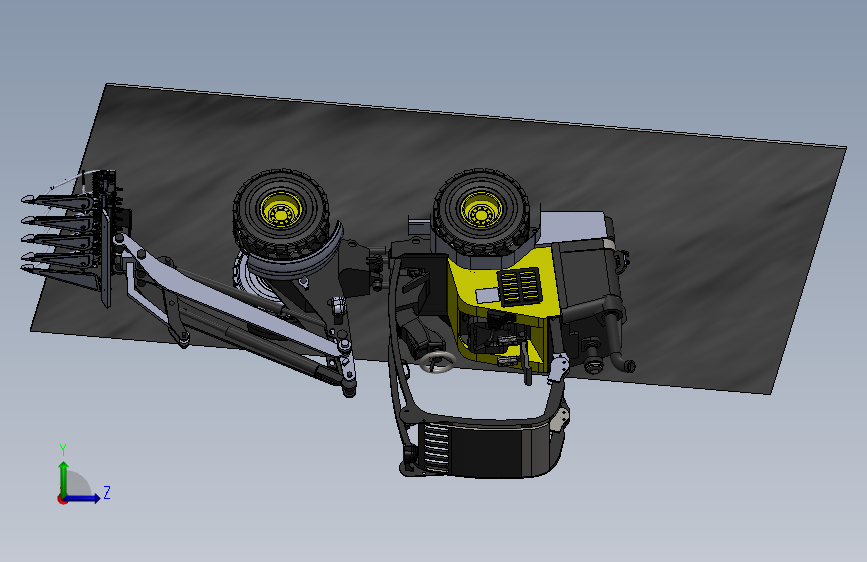Click the blue Z axis arrow of the triad

[83, 498]
